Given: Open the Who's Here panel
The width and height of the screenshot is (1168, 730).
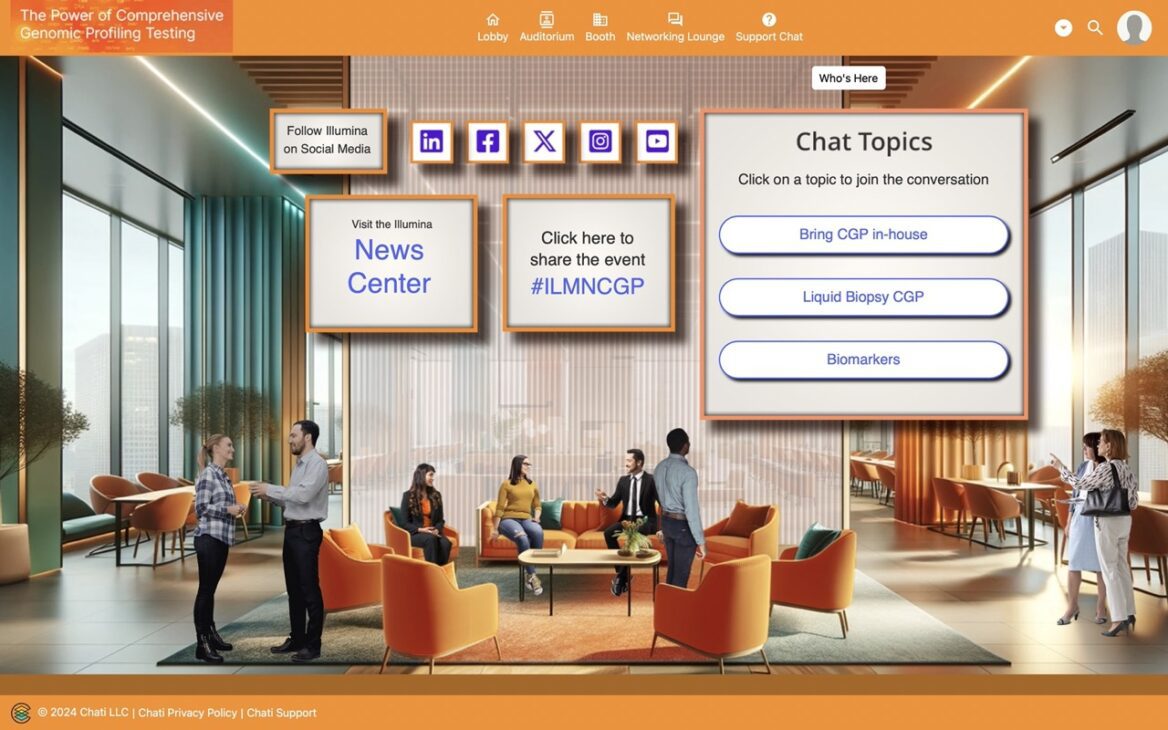Looking at the screenshot, I should click(848, 77).
